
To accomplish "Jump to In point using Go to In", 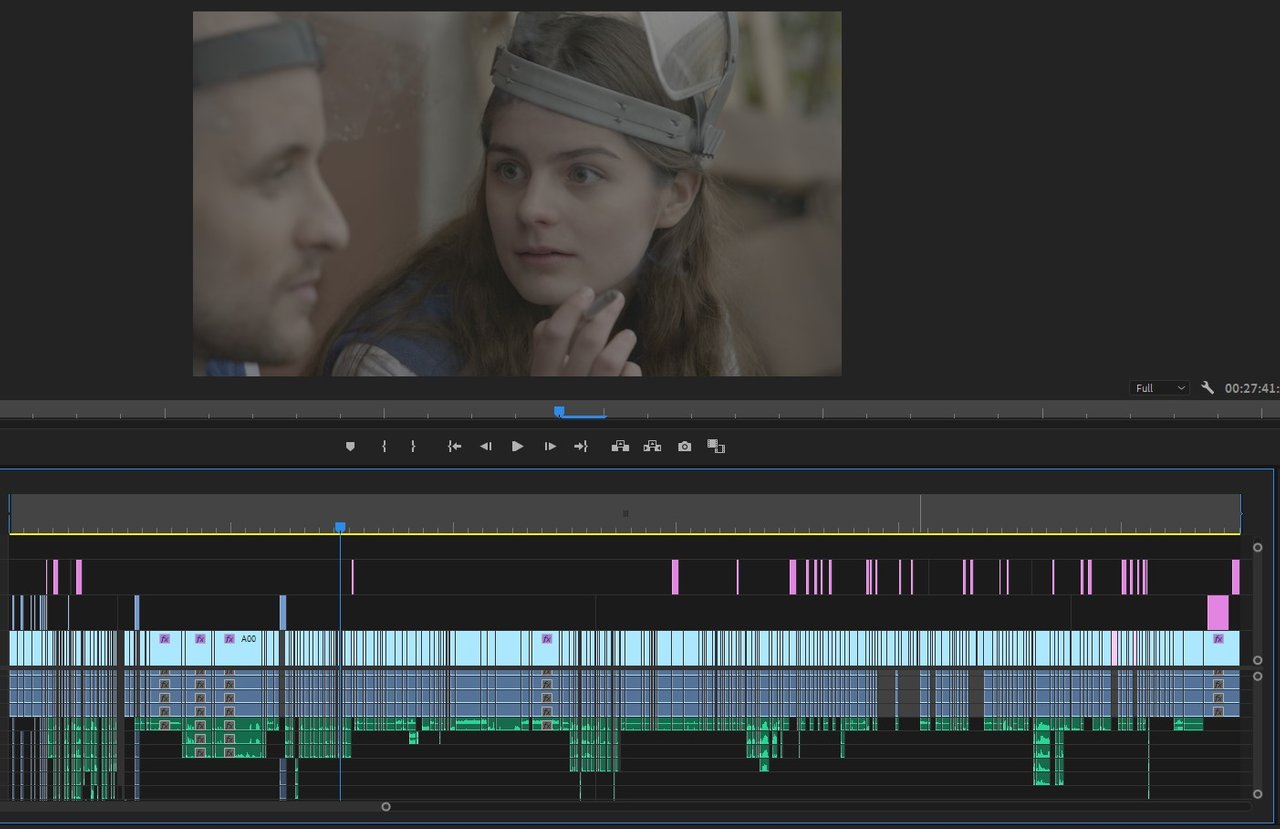I will click(454, 446).
